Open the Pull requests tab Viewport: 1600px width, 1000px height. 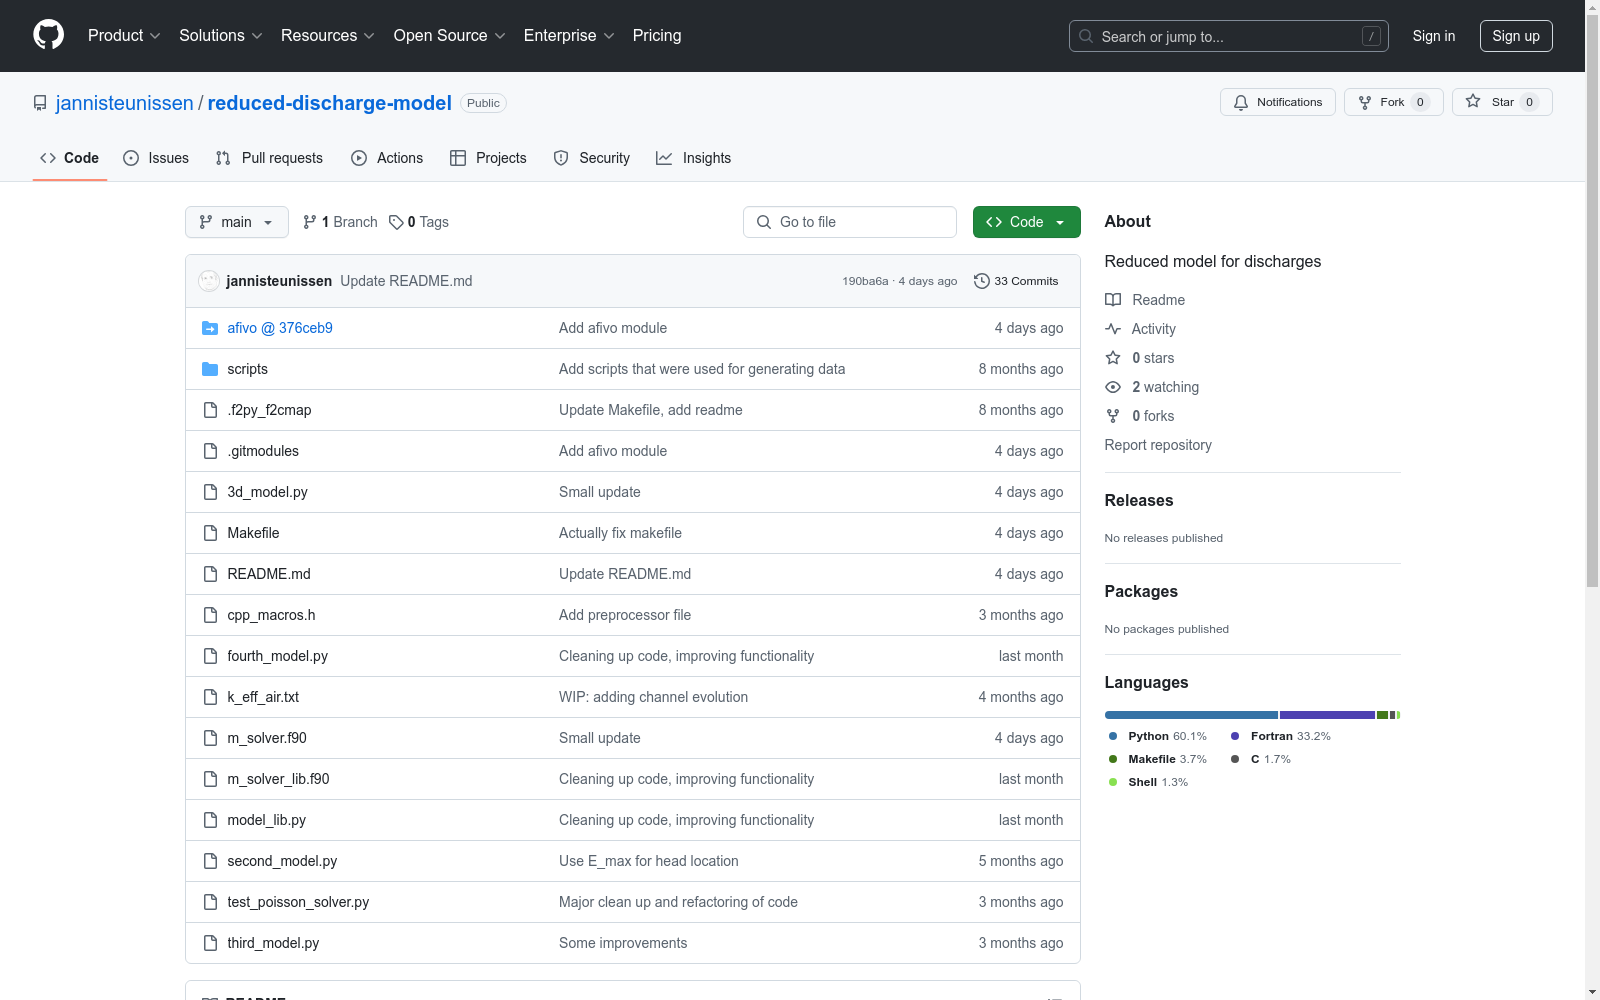coord(269,158)
